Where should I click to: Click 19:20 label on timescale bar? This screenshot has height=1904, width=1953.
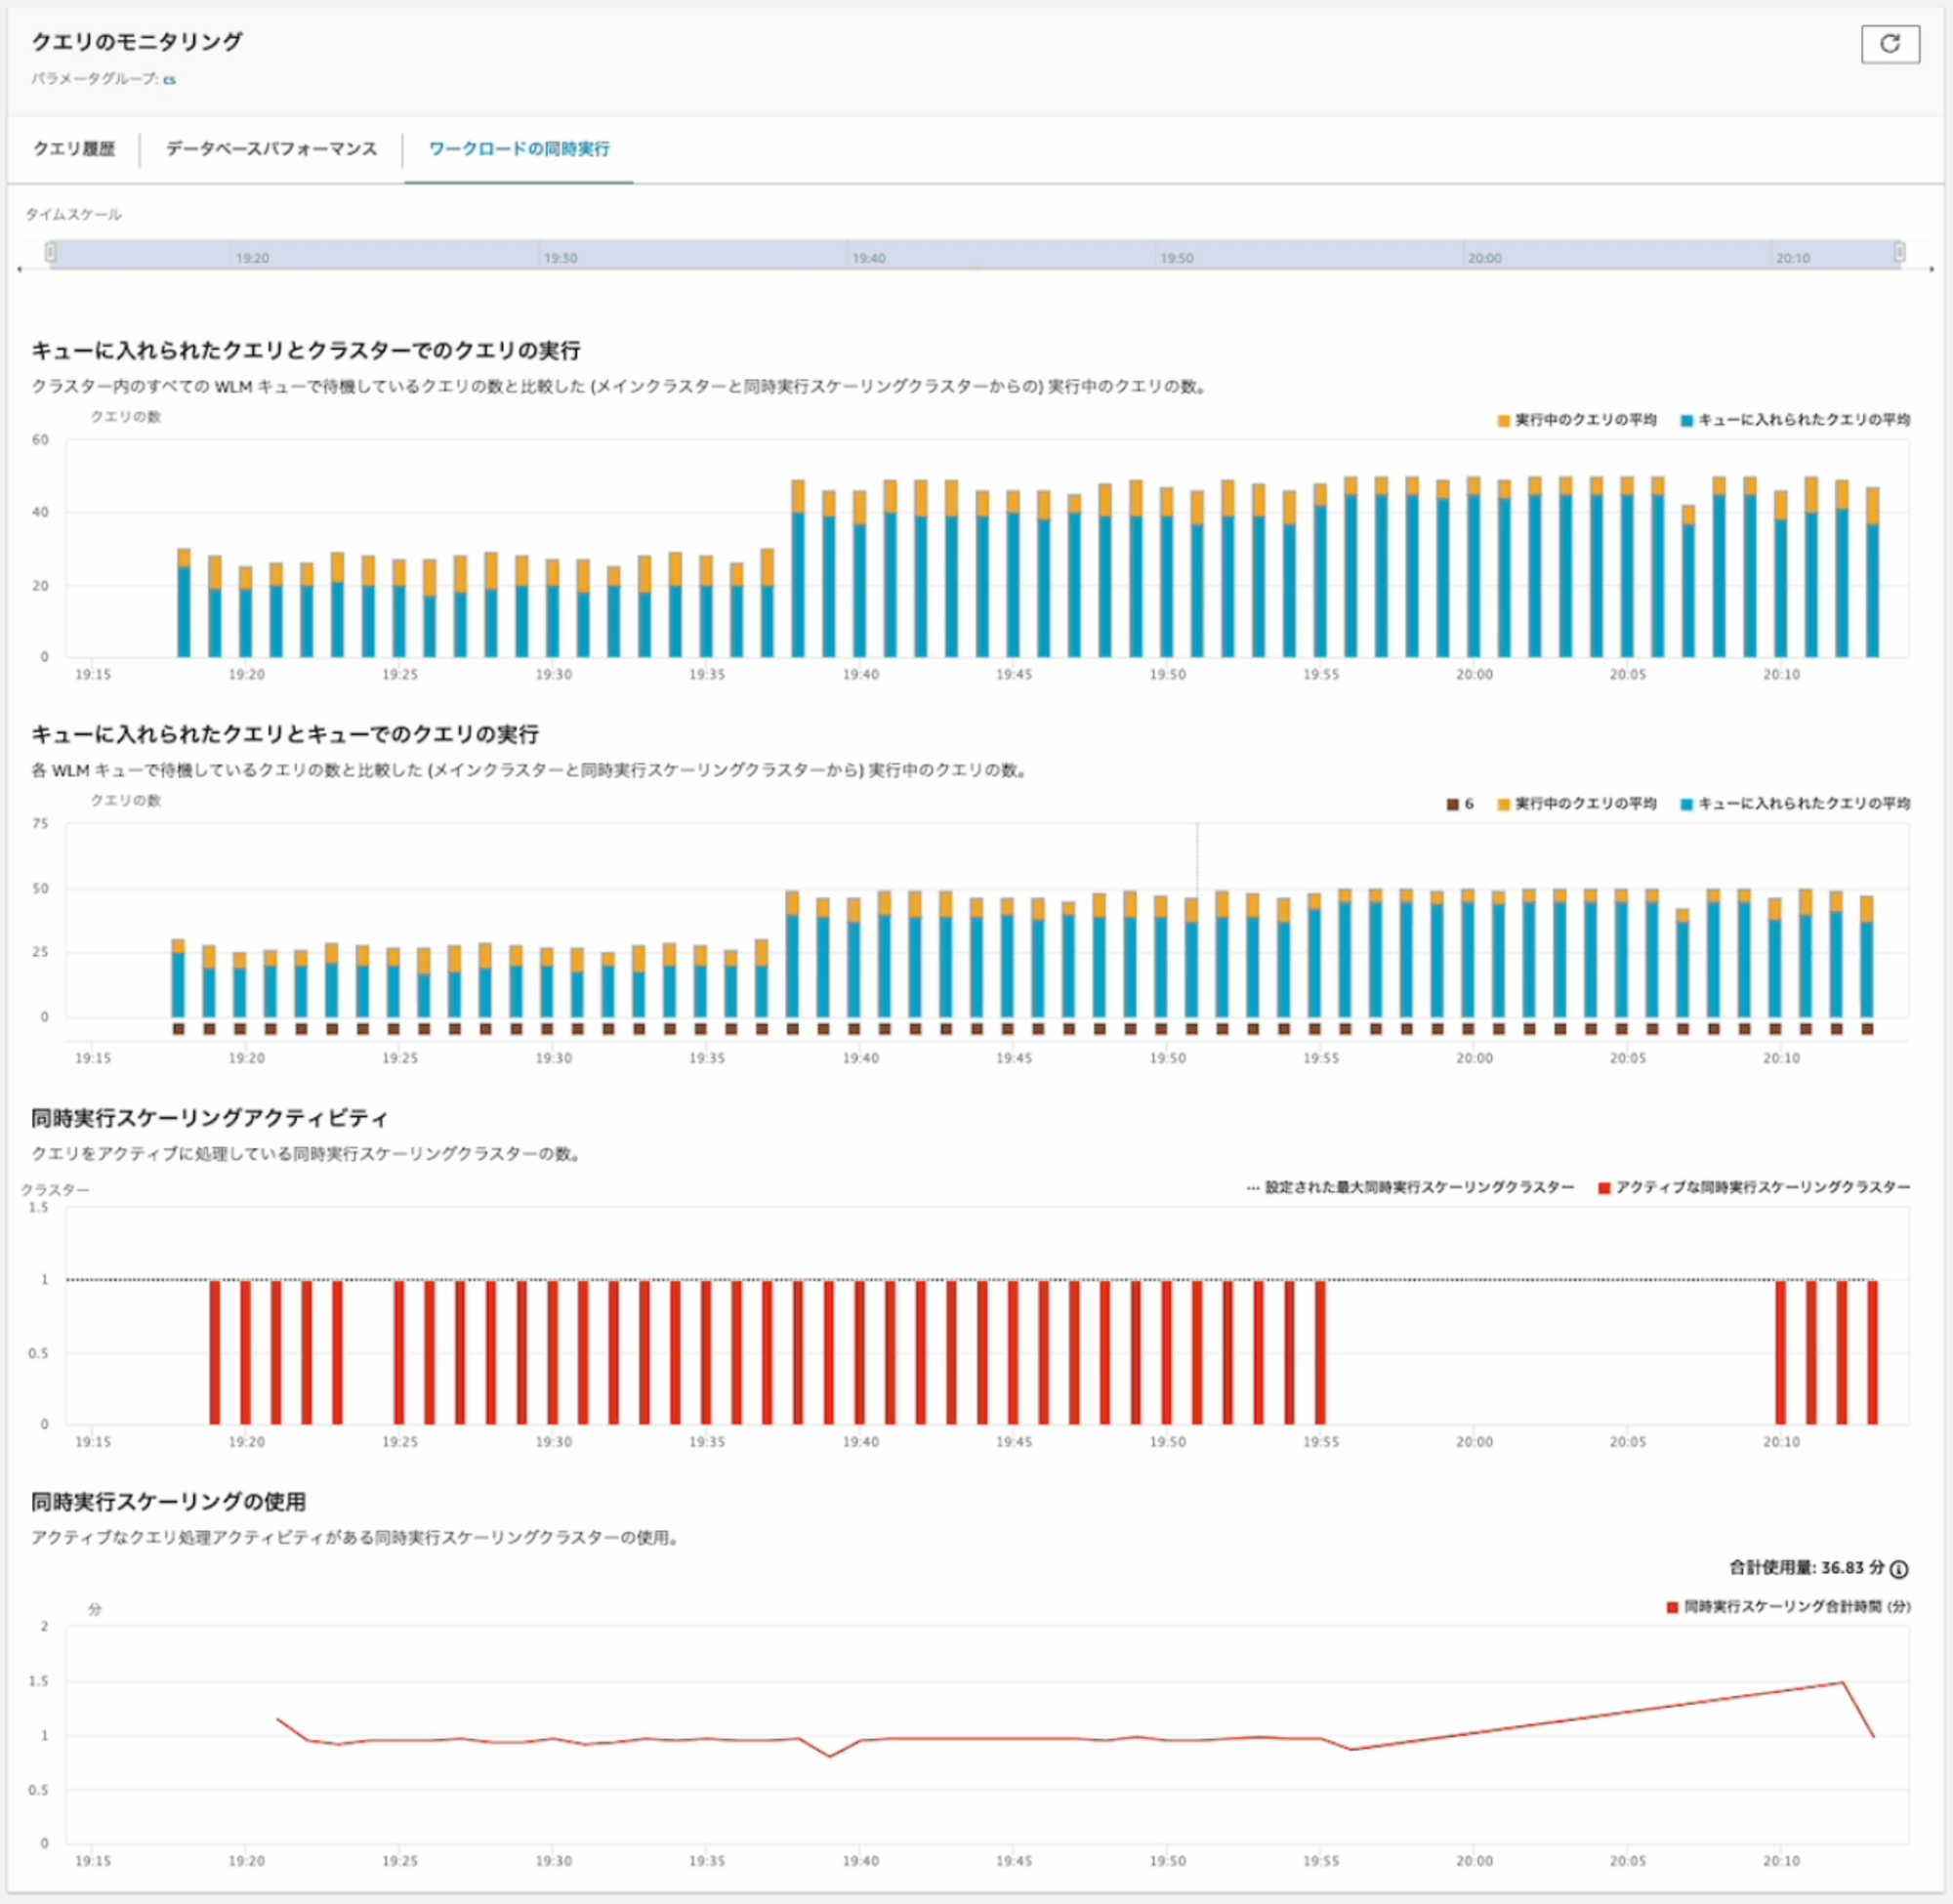tap(252, 258)
